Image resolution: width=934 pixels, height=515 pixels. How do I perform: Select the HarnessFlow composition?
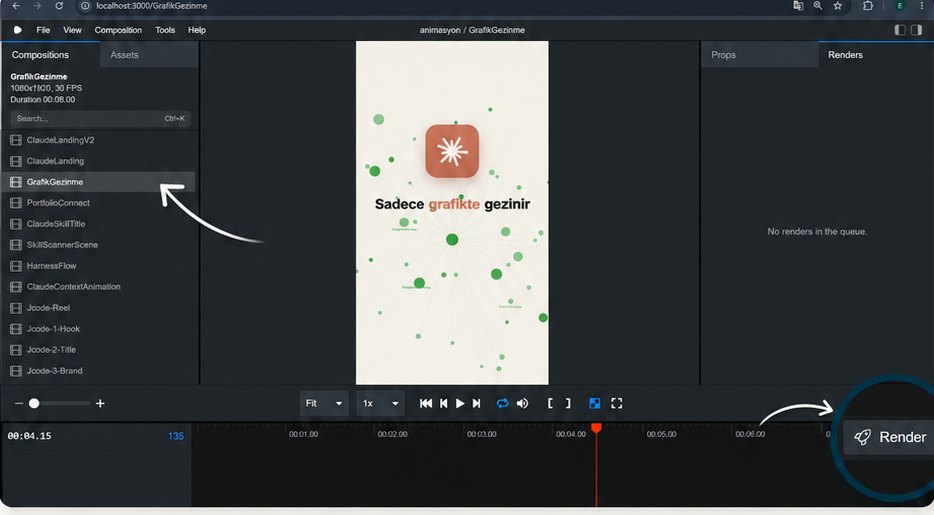(98, 266)
